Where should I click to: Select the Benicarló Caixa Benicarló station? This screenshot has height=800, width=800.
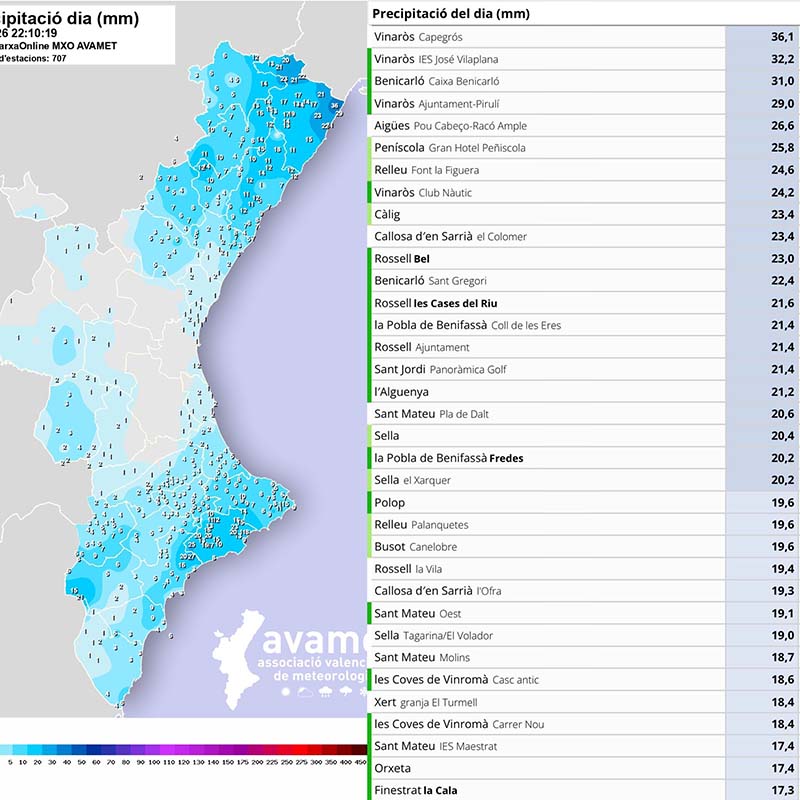click(x=545, y=81)
